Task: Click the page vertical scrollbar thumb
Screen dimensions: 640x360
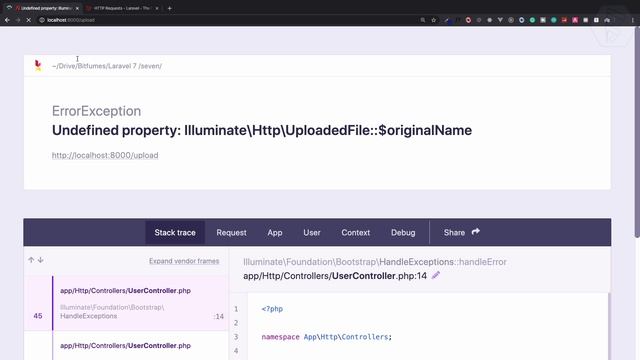Action: pos(637,132)
